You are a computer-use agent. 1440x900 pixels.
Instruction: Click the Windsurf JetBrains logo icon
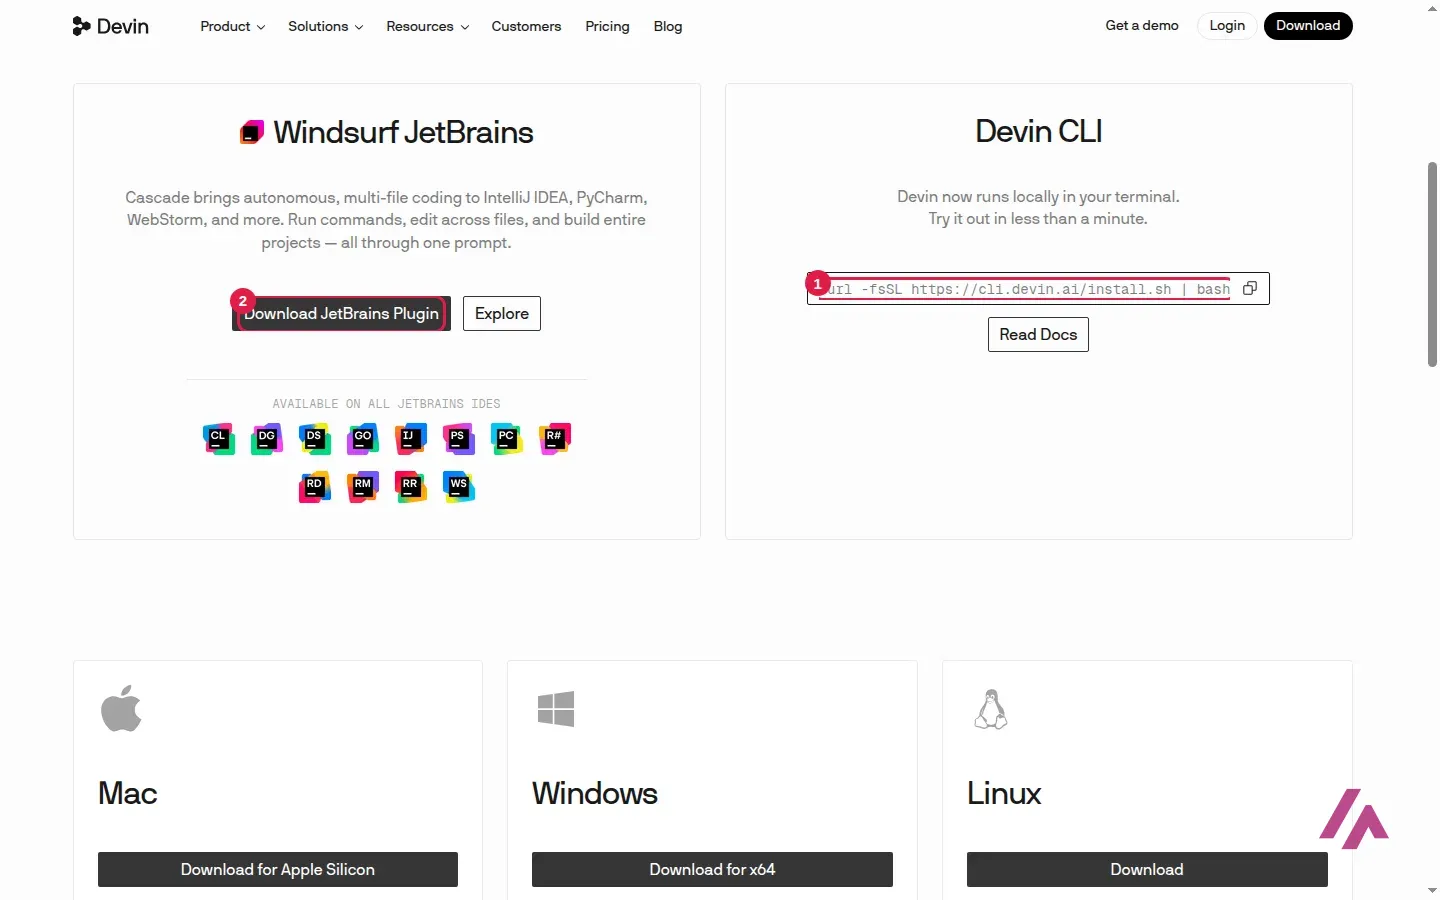pyautogui.click(x=252, y=132)
